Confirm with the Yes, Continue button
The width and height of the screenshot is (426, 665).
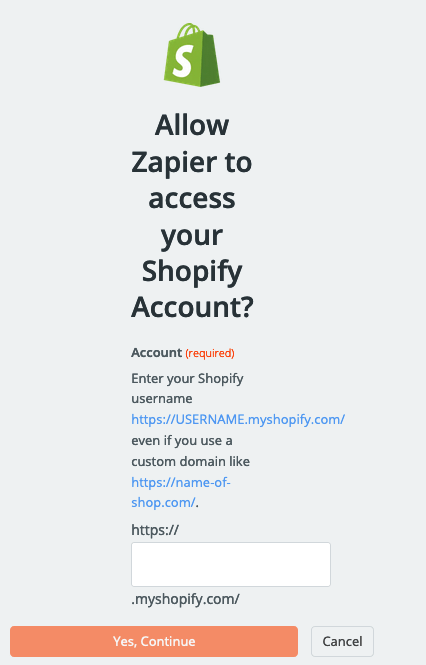[x=154, y=641]
